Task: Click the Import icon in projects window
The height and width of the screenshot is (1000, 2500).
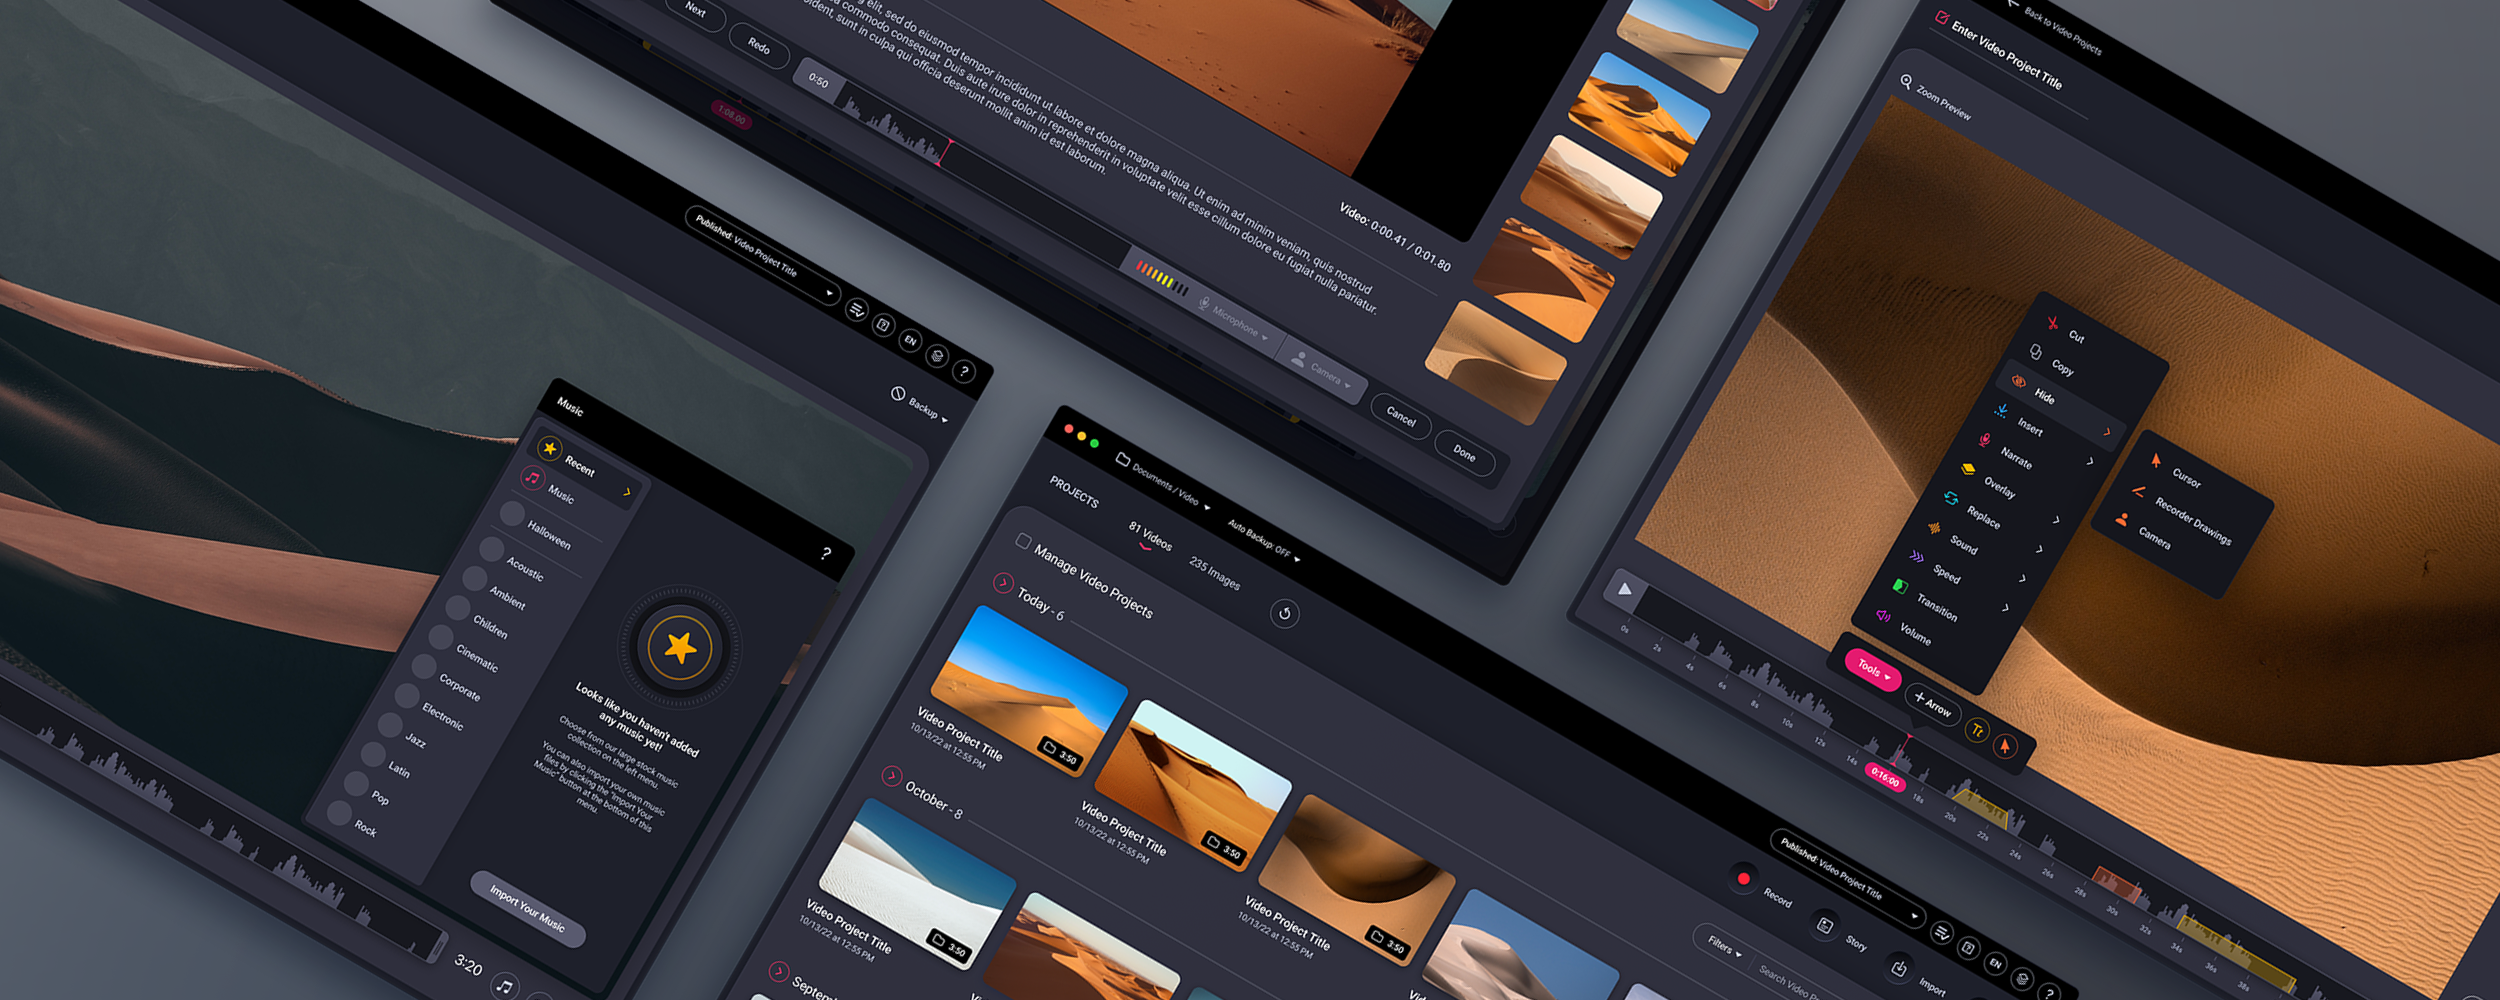Action: (1898, 968)
